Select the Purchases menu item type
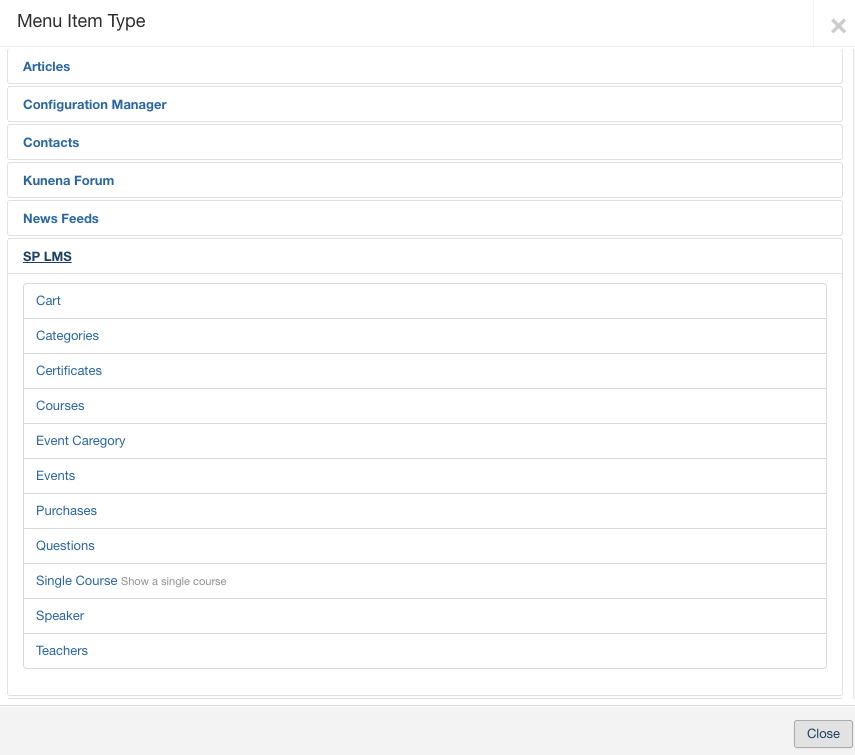 click(x=66, y=511)
